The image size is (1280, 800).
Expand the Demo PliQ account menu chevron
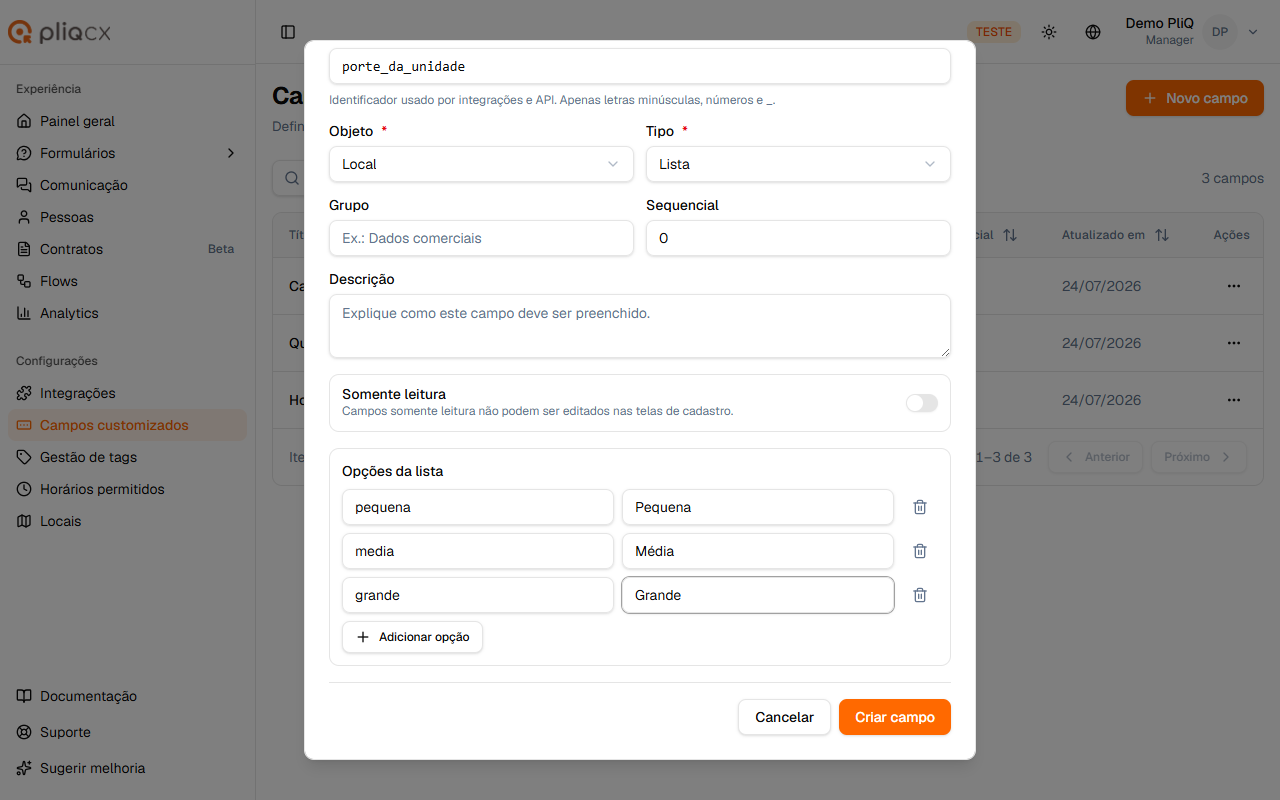[x=1253, y=32]
